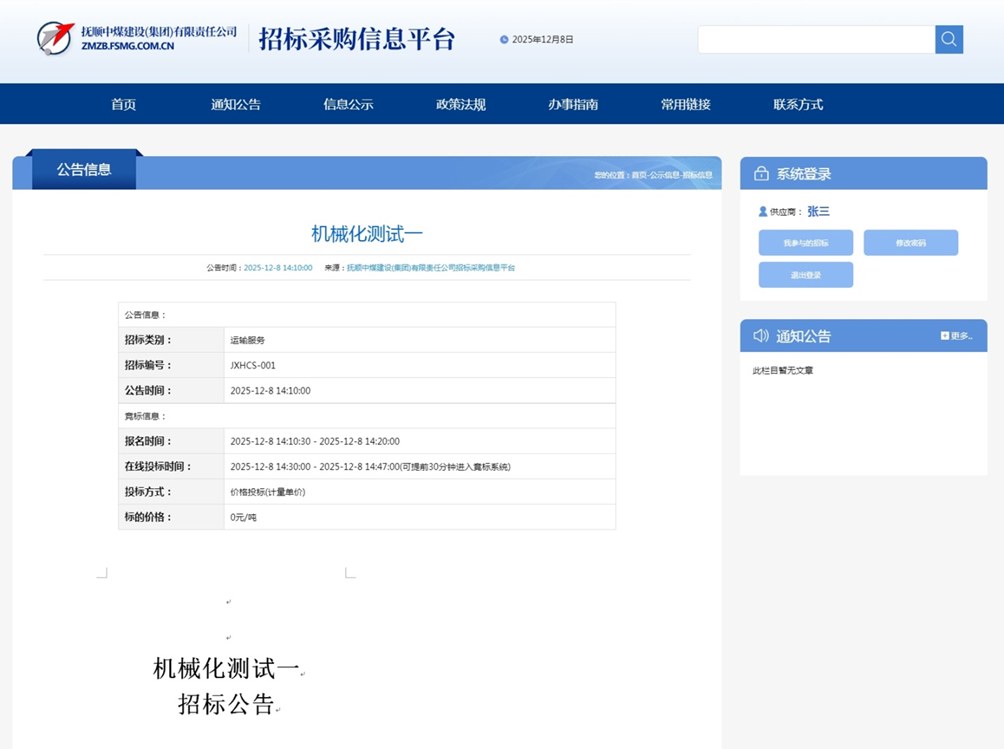Viewport: 1004px width, 749px height.
Task: Click the breadcrumb 首页-公示信息-招标信息
Action: pyautogui.click(x=672, y=175)
